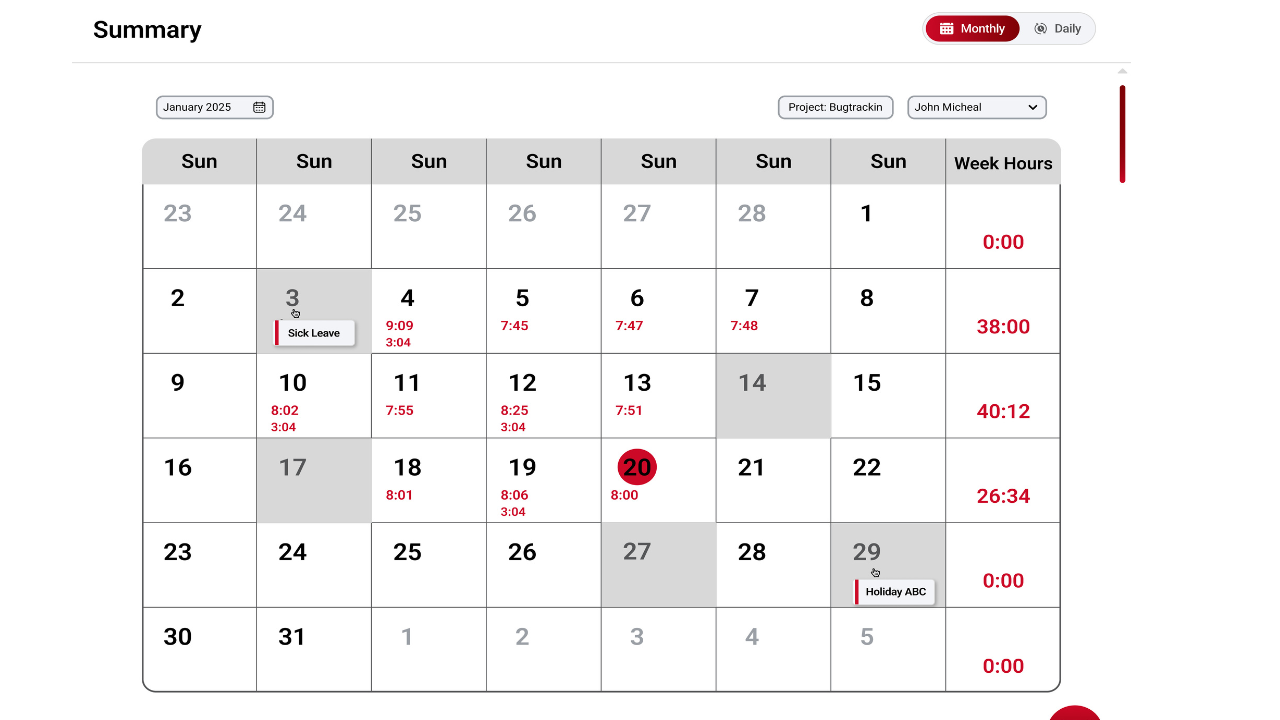Select date 31 in the calendar
The height and width of the screenshot is (720, 1280).
(x=292, y=637)
